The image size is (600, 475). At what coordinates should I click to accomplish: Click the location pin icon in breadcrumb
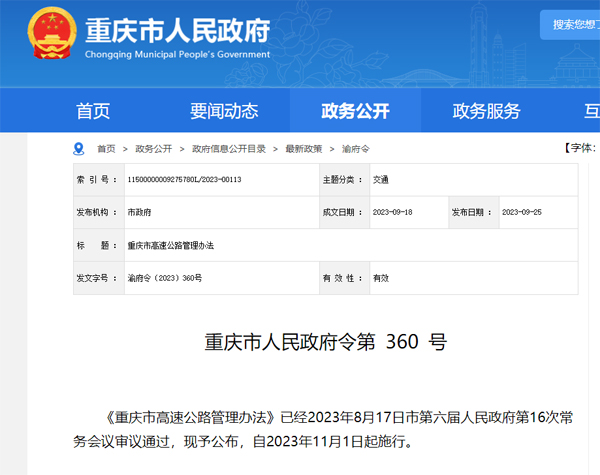[79, 148]
